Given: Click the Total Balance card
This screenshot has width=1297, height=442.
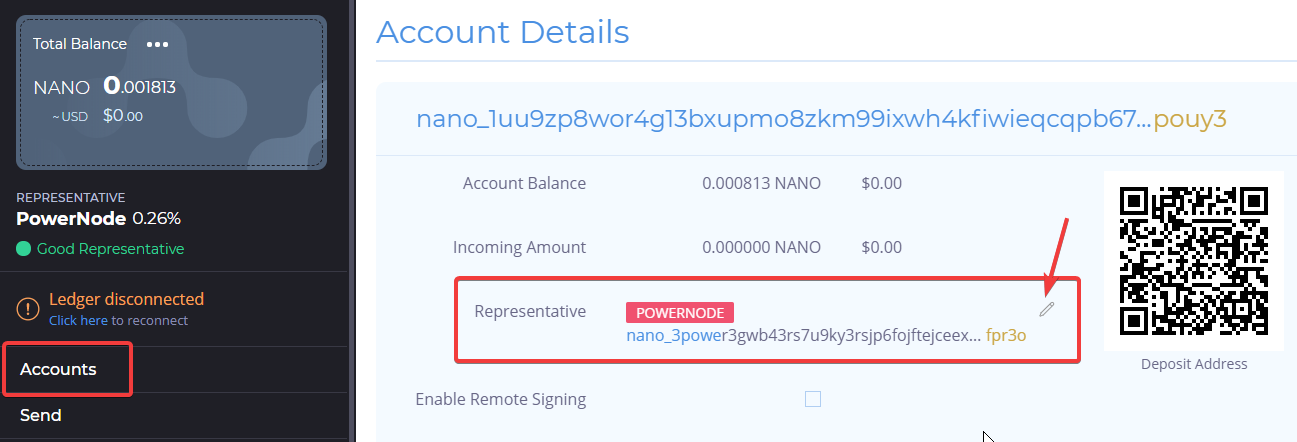Looking at the screenshot, I should click(171, 91).
